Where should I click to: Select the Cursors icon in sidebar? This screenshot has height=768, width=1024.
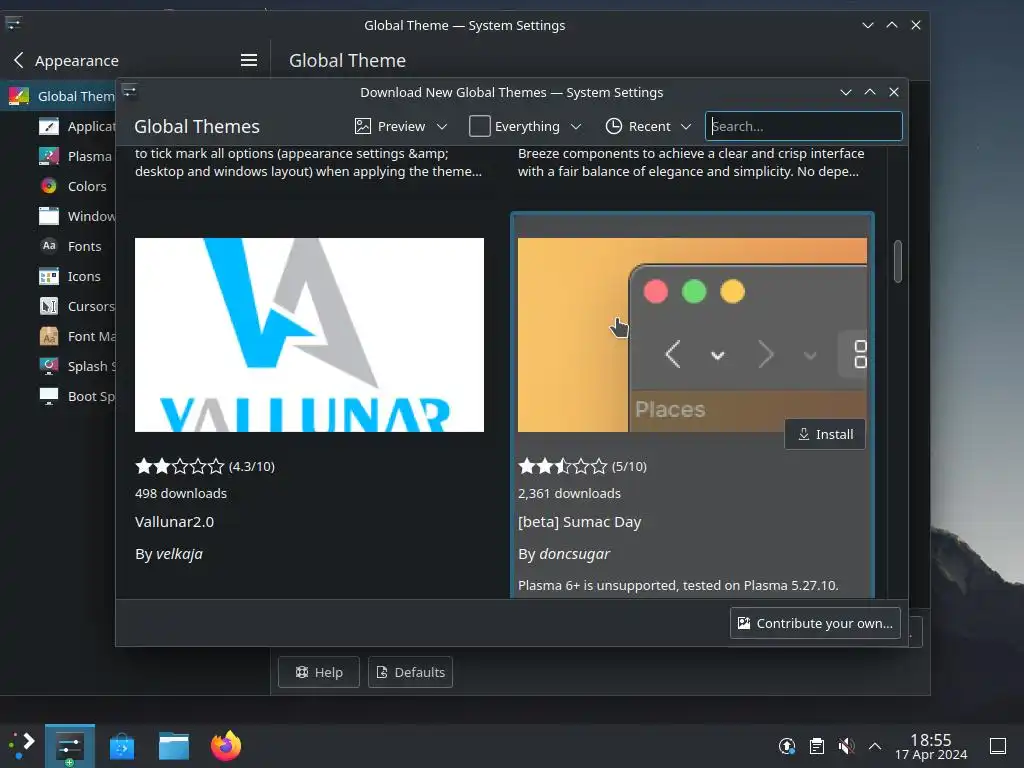pos(49,306)
